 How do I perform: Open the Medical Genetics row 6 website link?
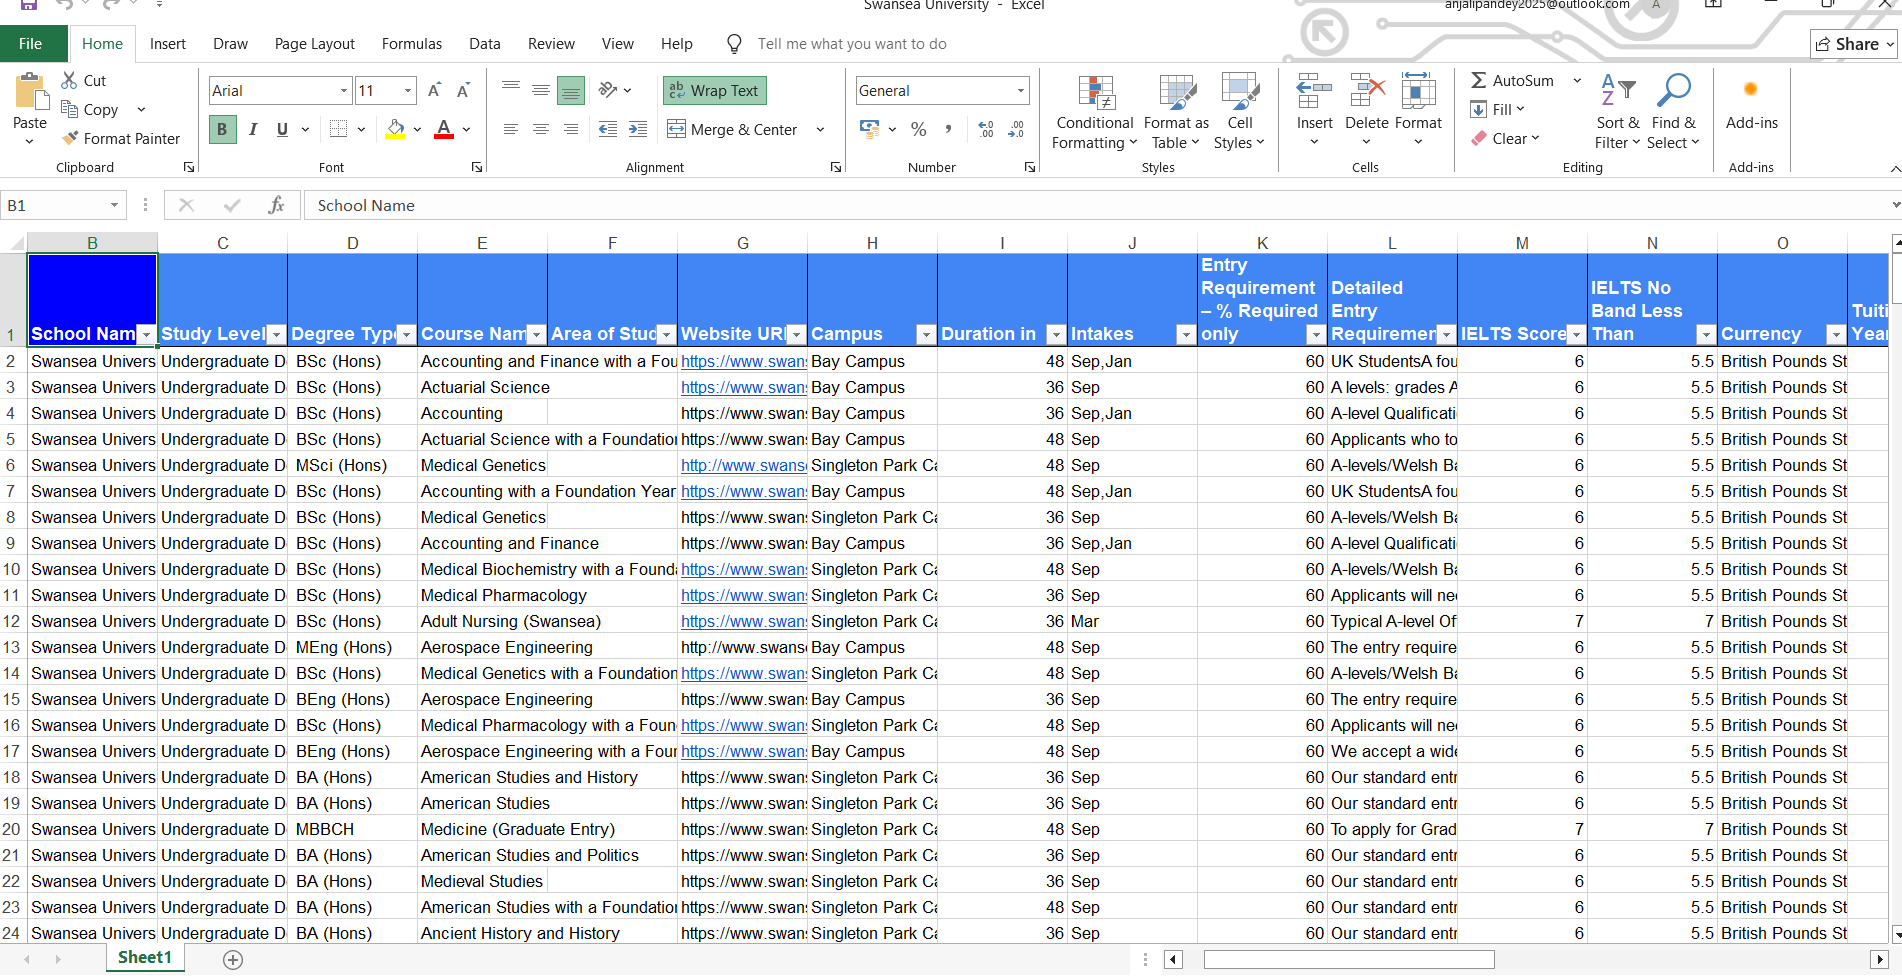coord(743,465)
